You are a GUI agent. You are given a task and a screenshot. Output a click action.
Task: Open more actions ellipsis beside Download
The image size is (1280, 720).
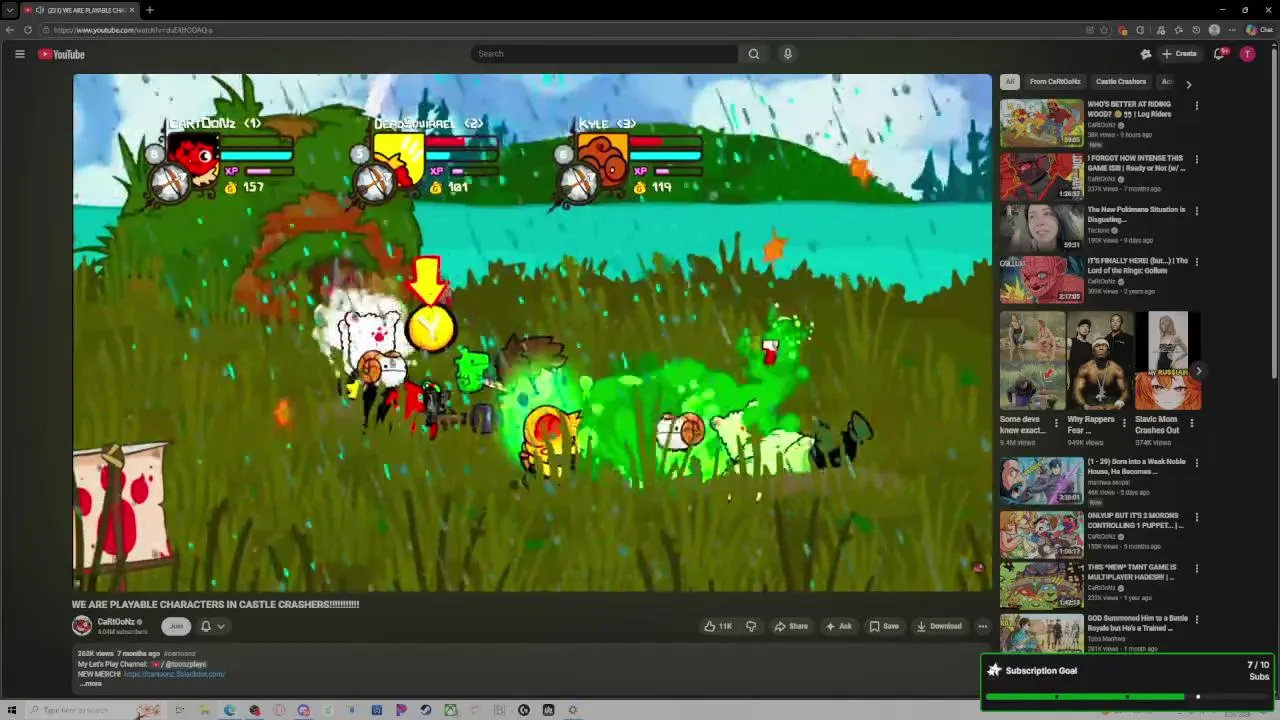[982, 626]
